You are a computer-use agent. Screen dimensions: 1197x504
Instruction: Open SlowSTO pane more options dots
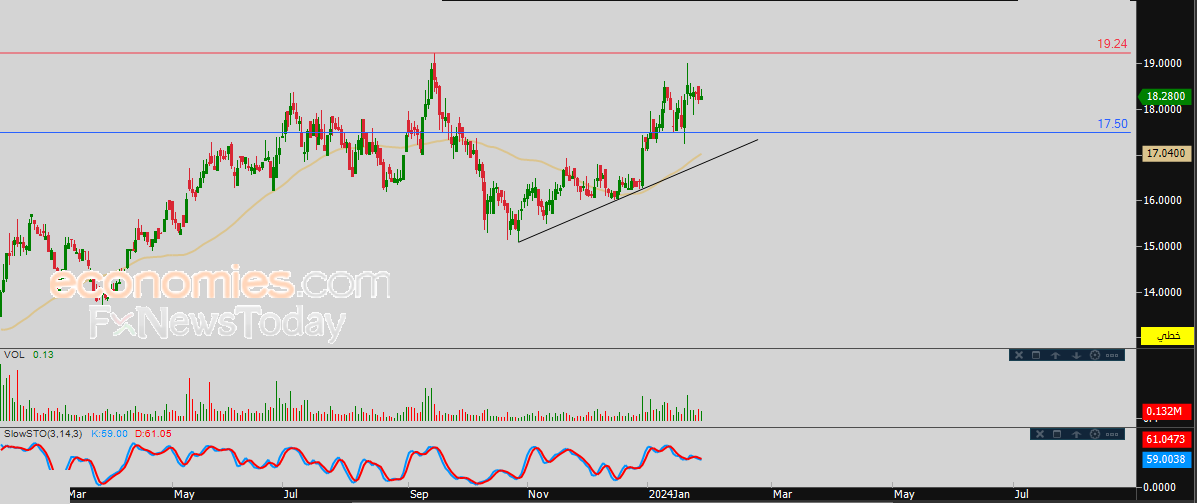1112,434
